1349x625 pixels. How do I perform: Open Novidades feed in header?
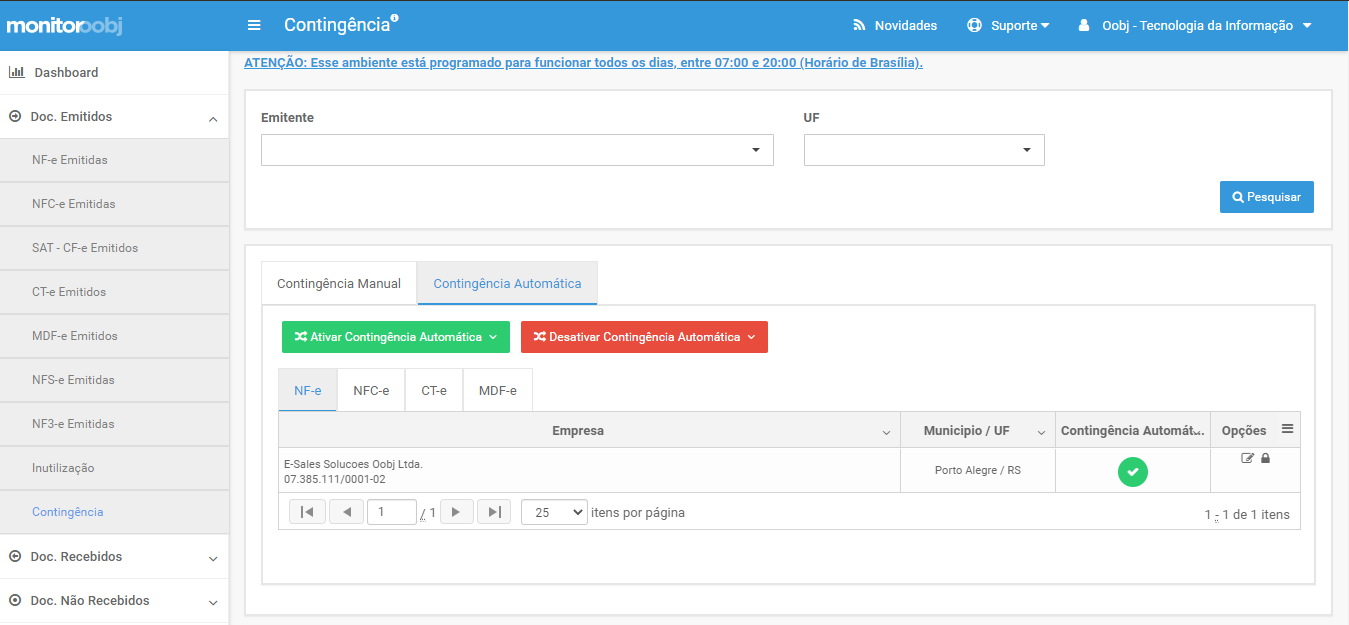[x=894, y=25]
